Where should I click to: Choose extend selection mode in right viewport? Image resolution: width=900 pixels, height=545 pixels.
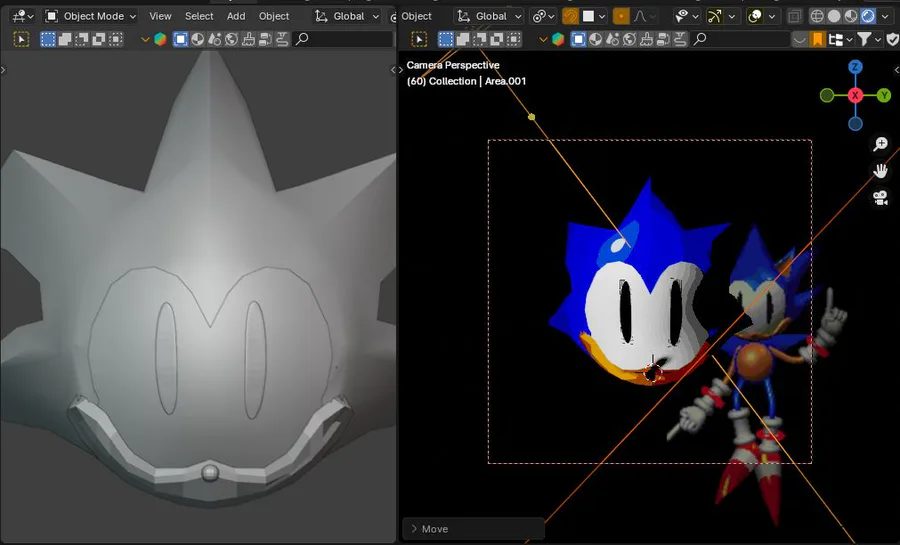click(x=463, y=39)
